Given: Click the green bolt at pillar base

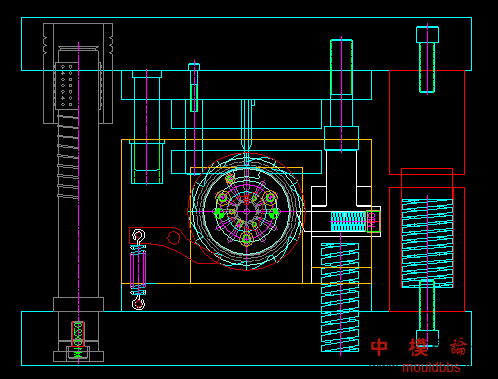Looking at the screenshot, I should click(x=78, y=339).
